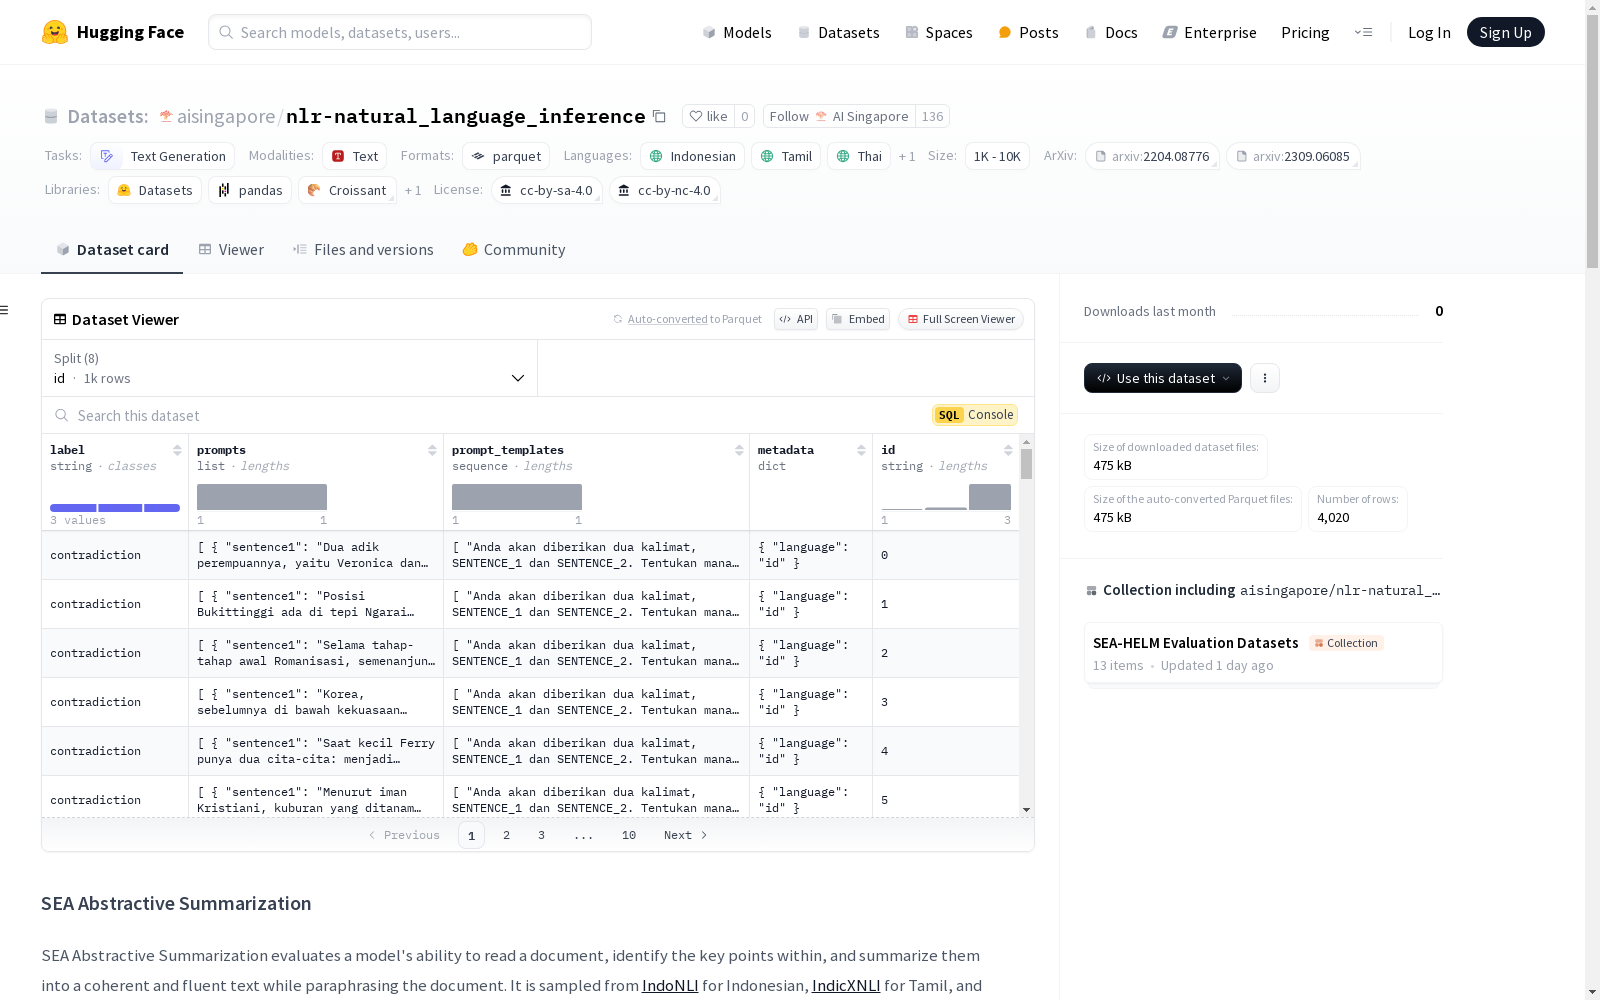Image resolution: width=1600 pixels, height=1000 pixels.
Task: Filter by Thai language tag
Action: pos(859,156)
